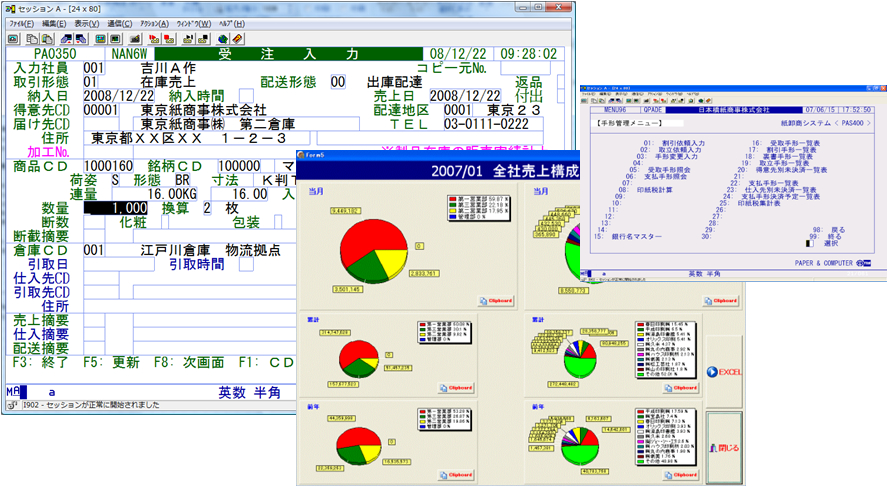Image resolution: width=888 pixels, height=487 pixels.
Task: Click the copy icon in Session A toolbar
Action: point(32,39)
